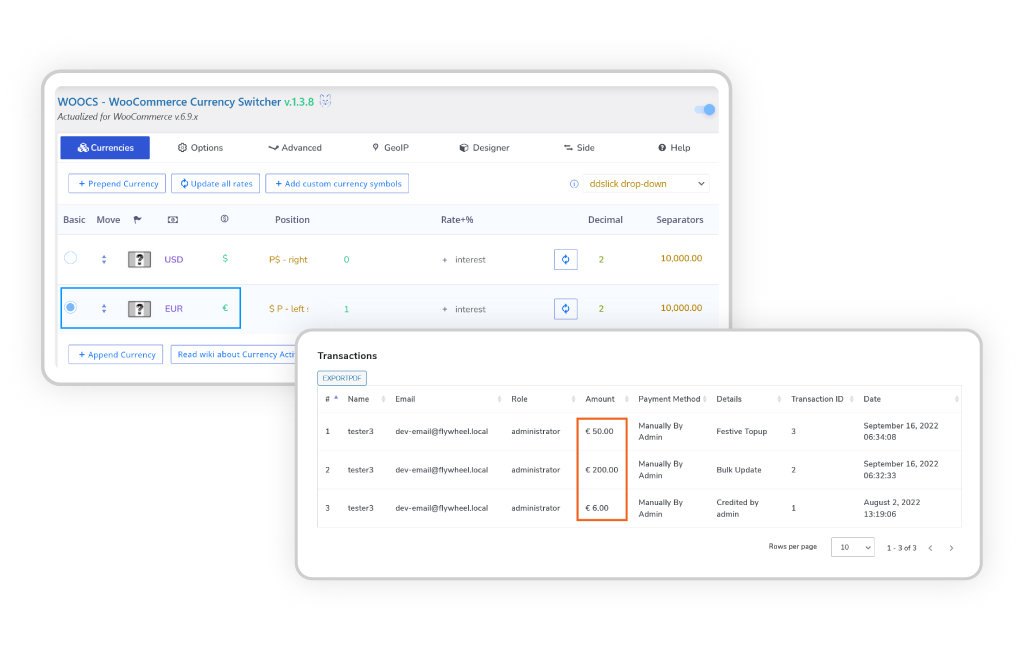
Task: Open USD decimal dropdown
Action: (x=601, y=259)
